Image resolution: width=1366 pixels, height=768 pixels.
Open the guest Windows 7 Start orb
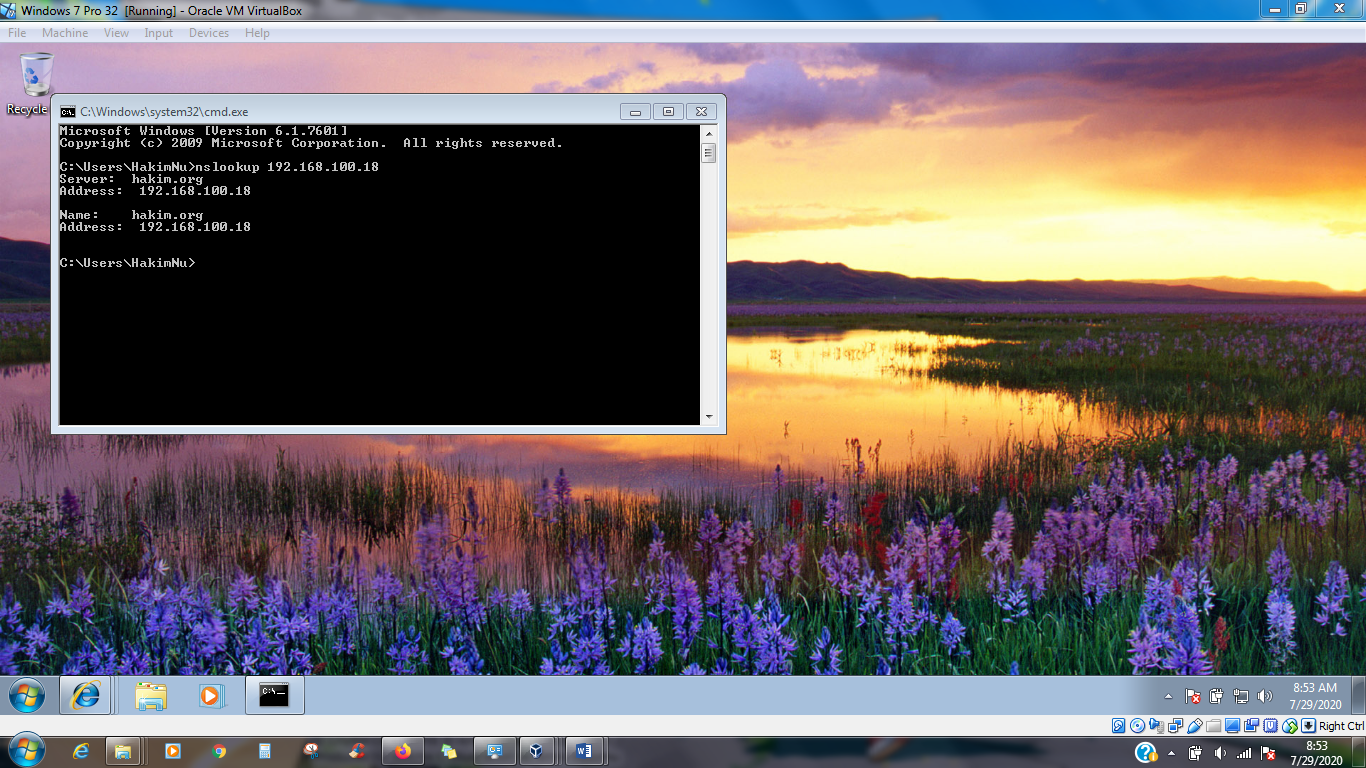(27, 695)
